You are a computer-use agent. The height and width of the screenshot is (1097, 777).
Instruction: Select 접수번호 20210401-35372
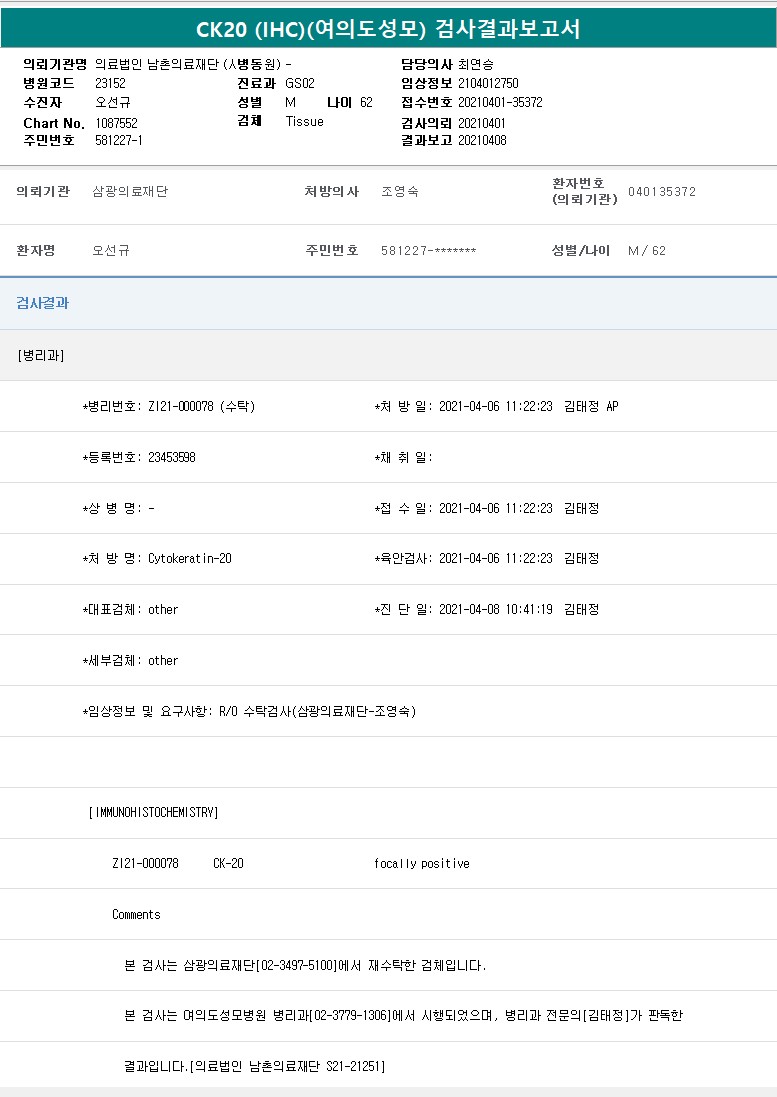500,102
